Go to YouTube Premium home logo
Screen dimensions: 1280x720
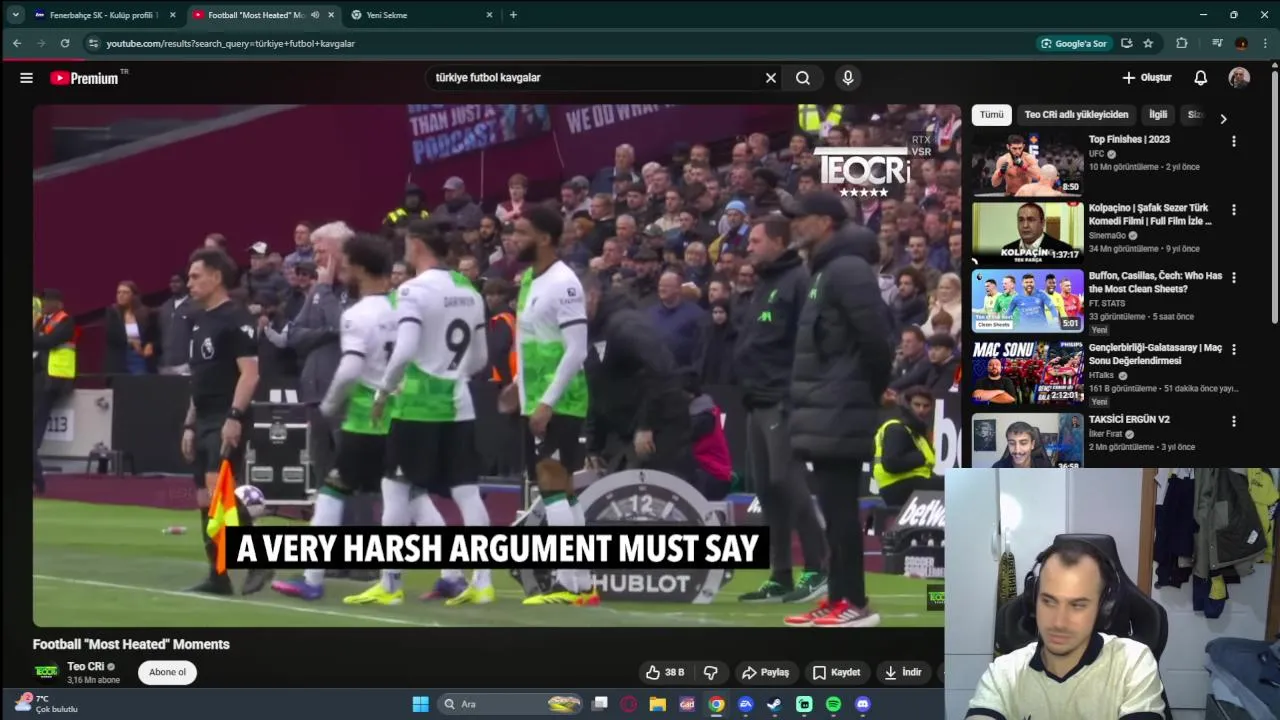84,78
